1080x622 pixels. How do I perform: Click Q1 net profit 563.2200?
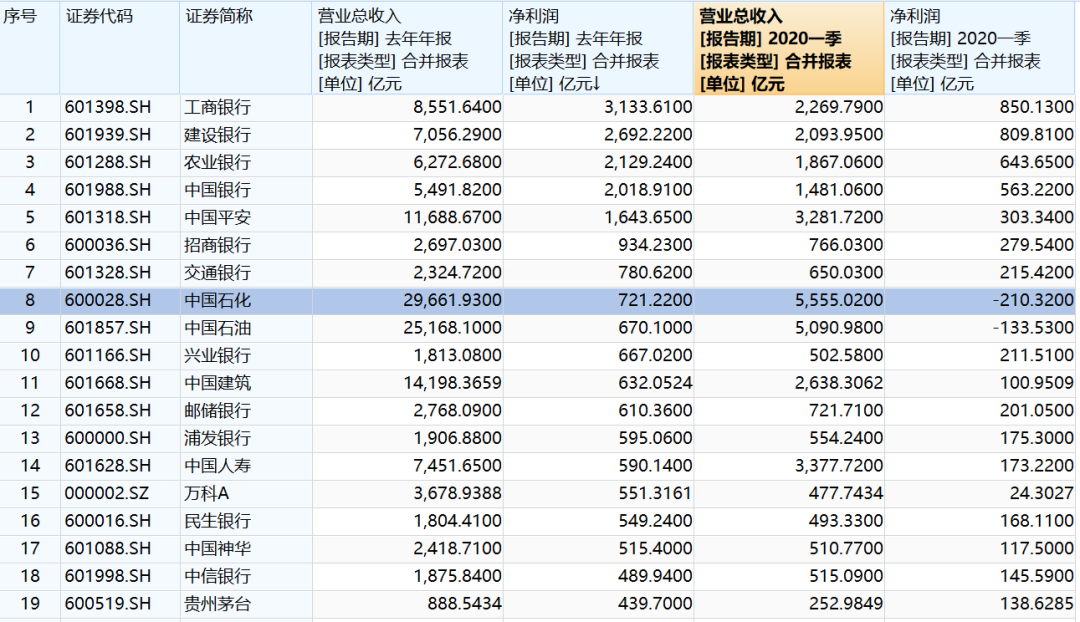click(x=1037, y=190)
